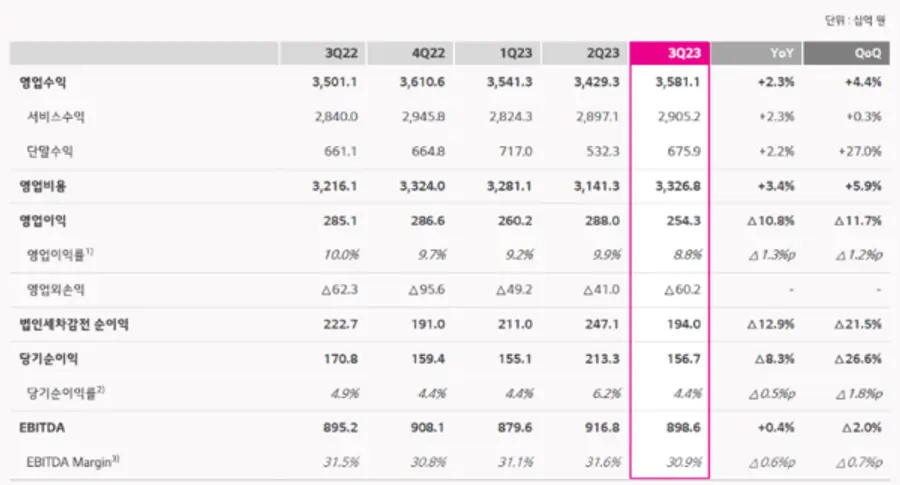Click the 서비스수익 row label
Viewport: 900px width, 485px height.
pos(56,117)
